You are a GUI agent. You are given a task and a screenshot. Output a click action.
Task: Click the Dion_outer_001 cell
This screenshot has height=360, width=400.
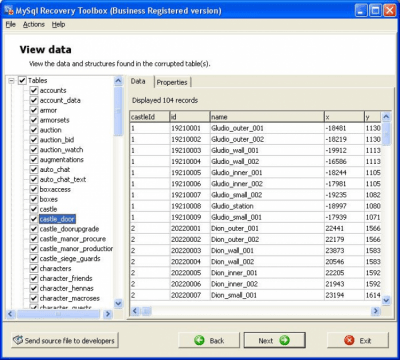tap(267, 228)
